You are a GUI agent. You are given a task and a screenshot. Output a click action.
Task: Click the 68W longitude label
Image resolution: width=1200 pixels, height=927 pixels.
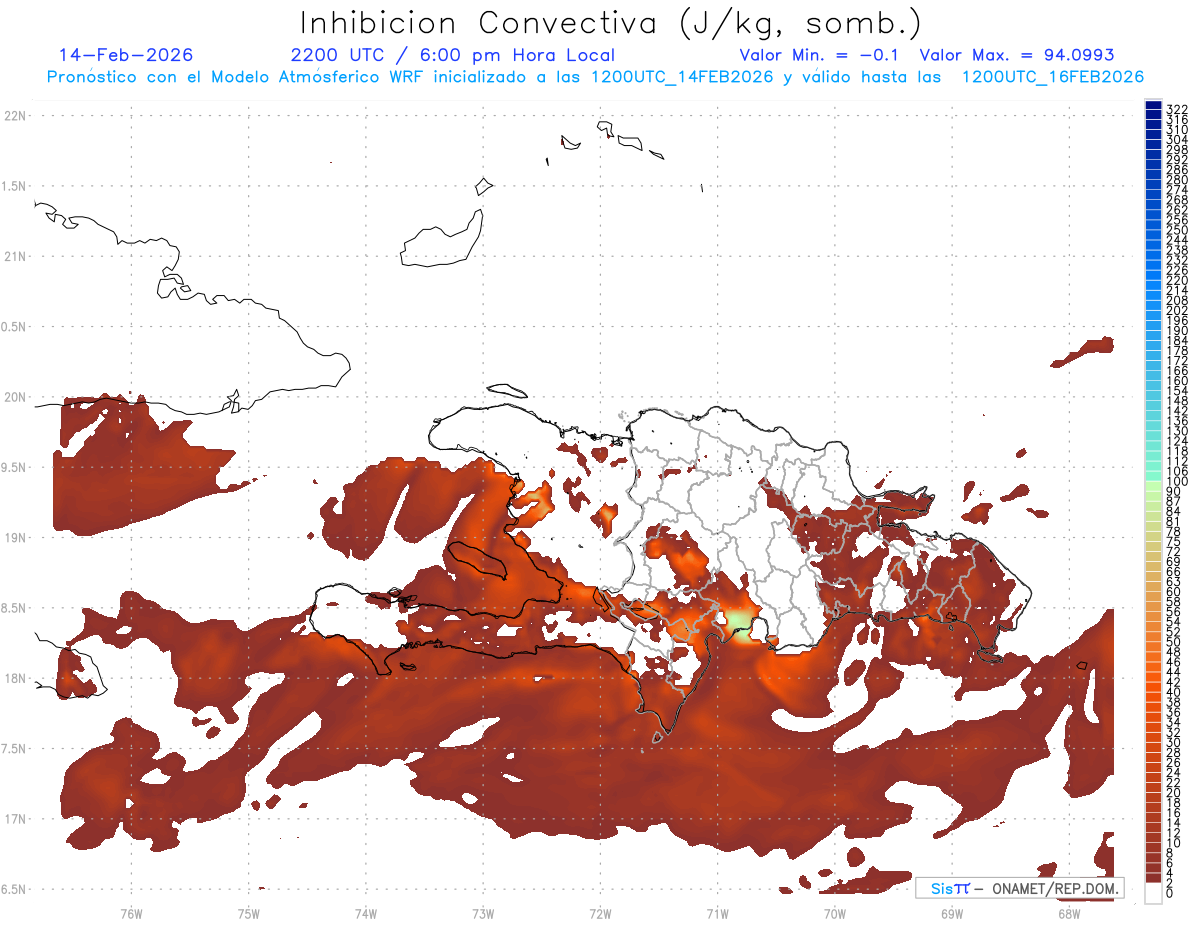(x=1069, y=914)
